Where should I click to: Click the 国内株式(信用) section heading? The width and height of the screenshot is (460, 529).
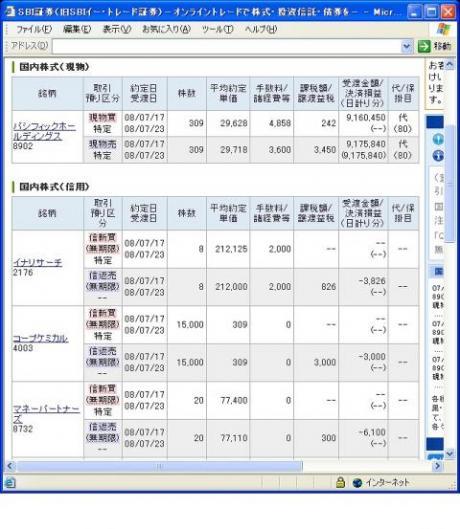[54, 187]
